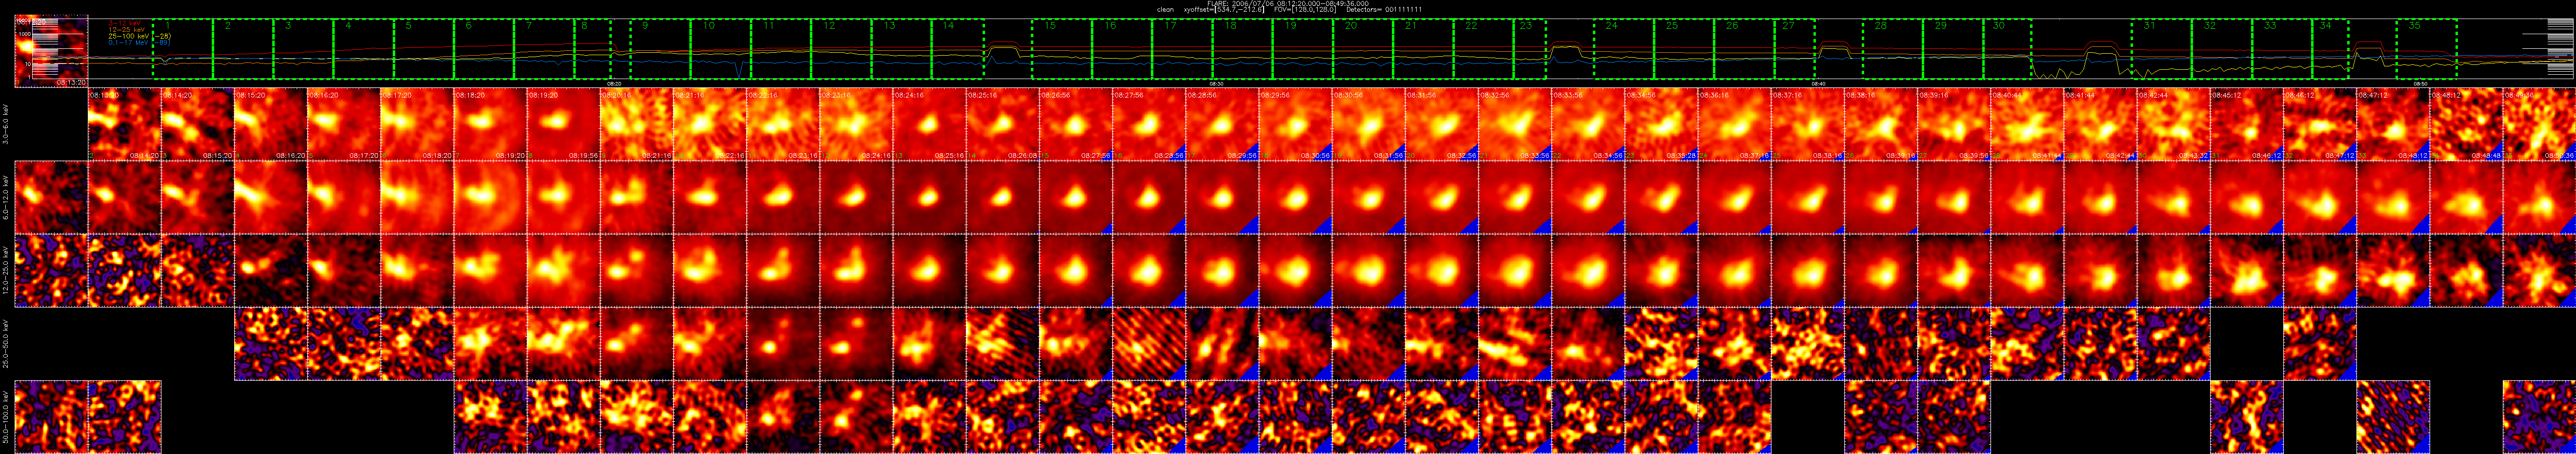Open the 3-6 keV image starting 08:28:56
The width and height of the screenshot is (2576, 454).
[1222, 124]
